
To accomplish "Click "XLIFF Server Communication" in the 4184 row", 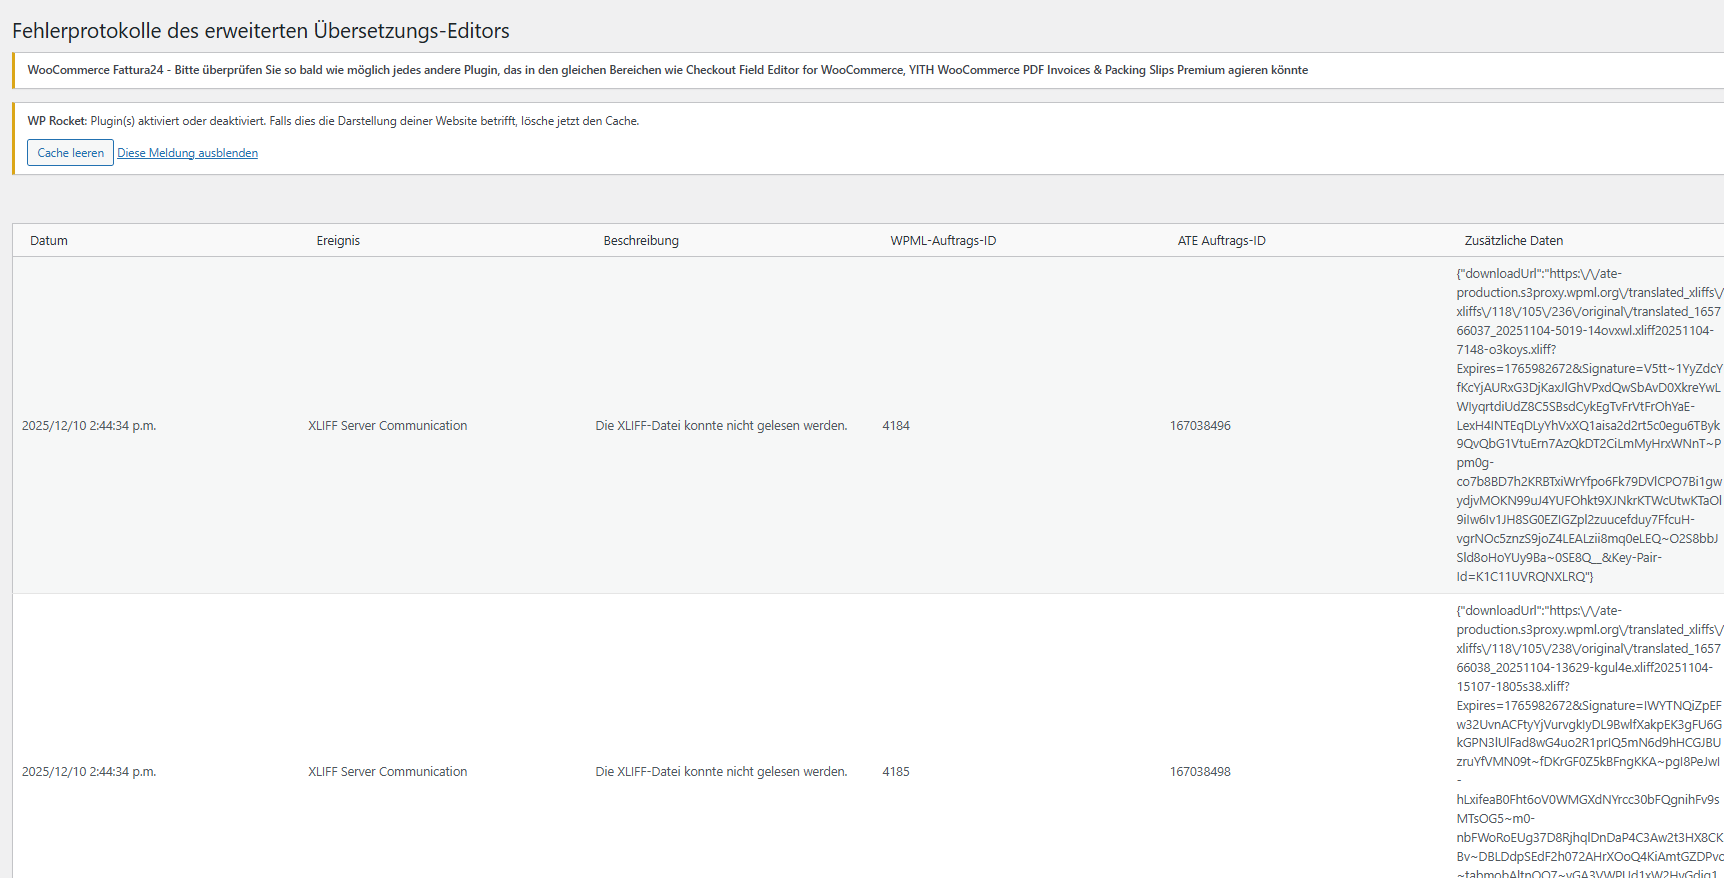I will tap(387, 426).
